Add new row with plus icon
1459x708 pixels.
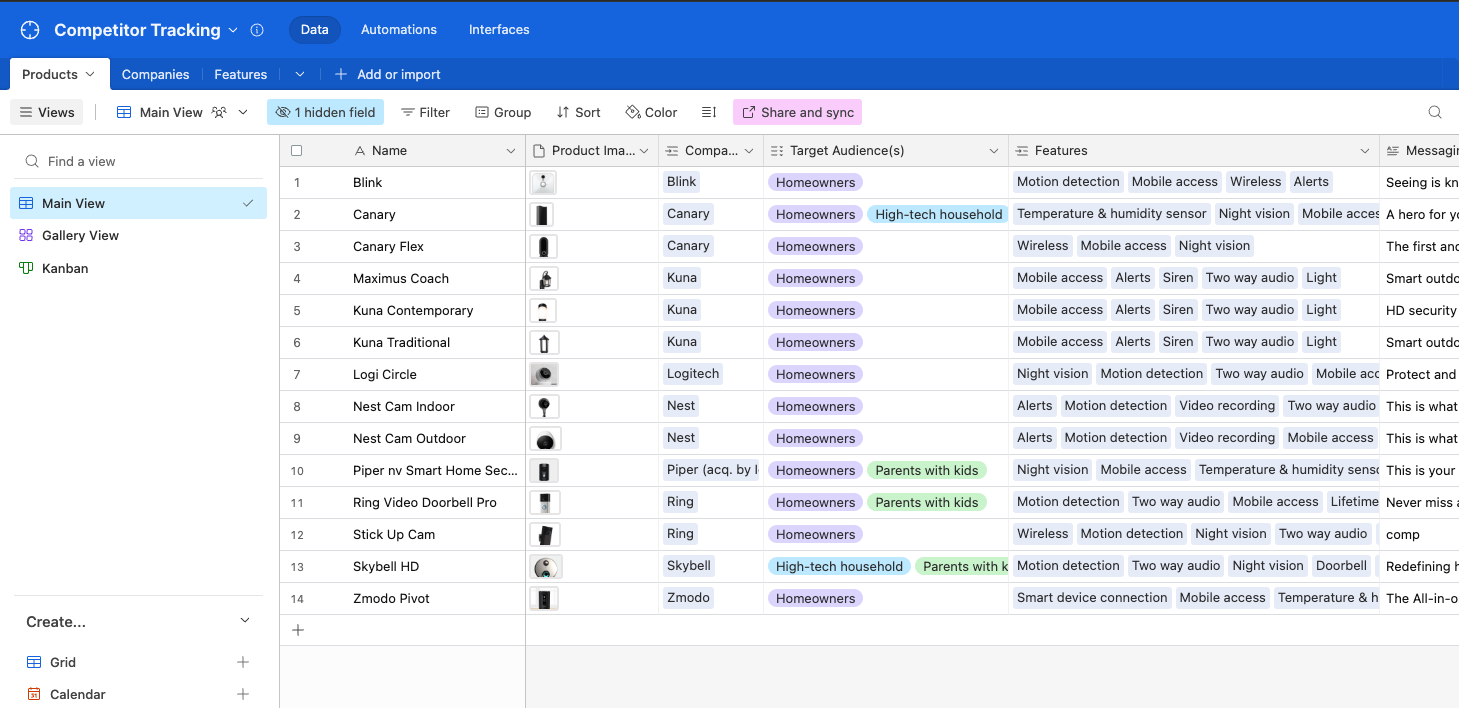[297, 630]
